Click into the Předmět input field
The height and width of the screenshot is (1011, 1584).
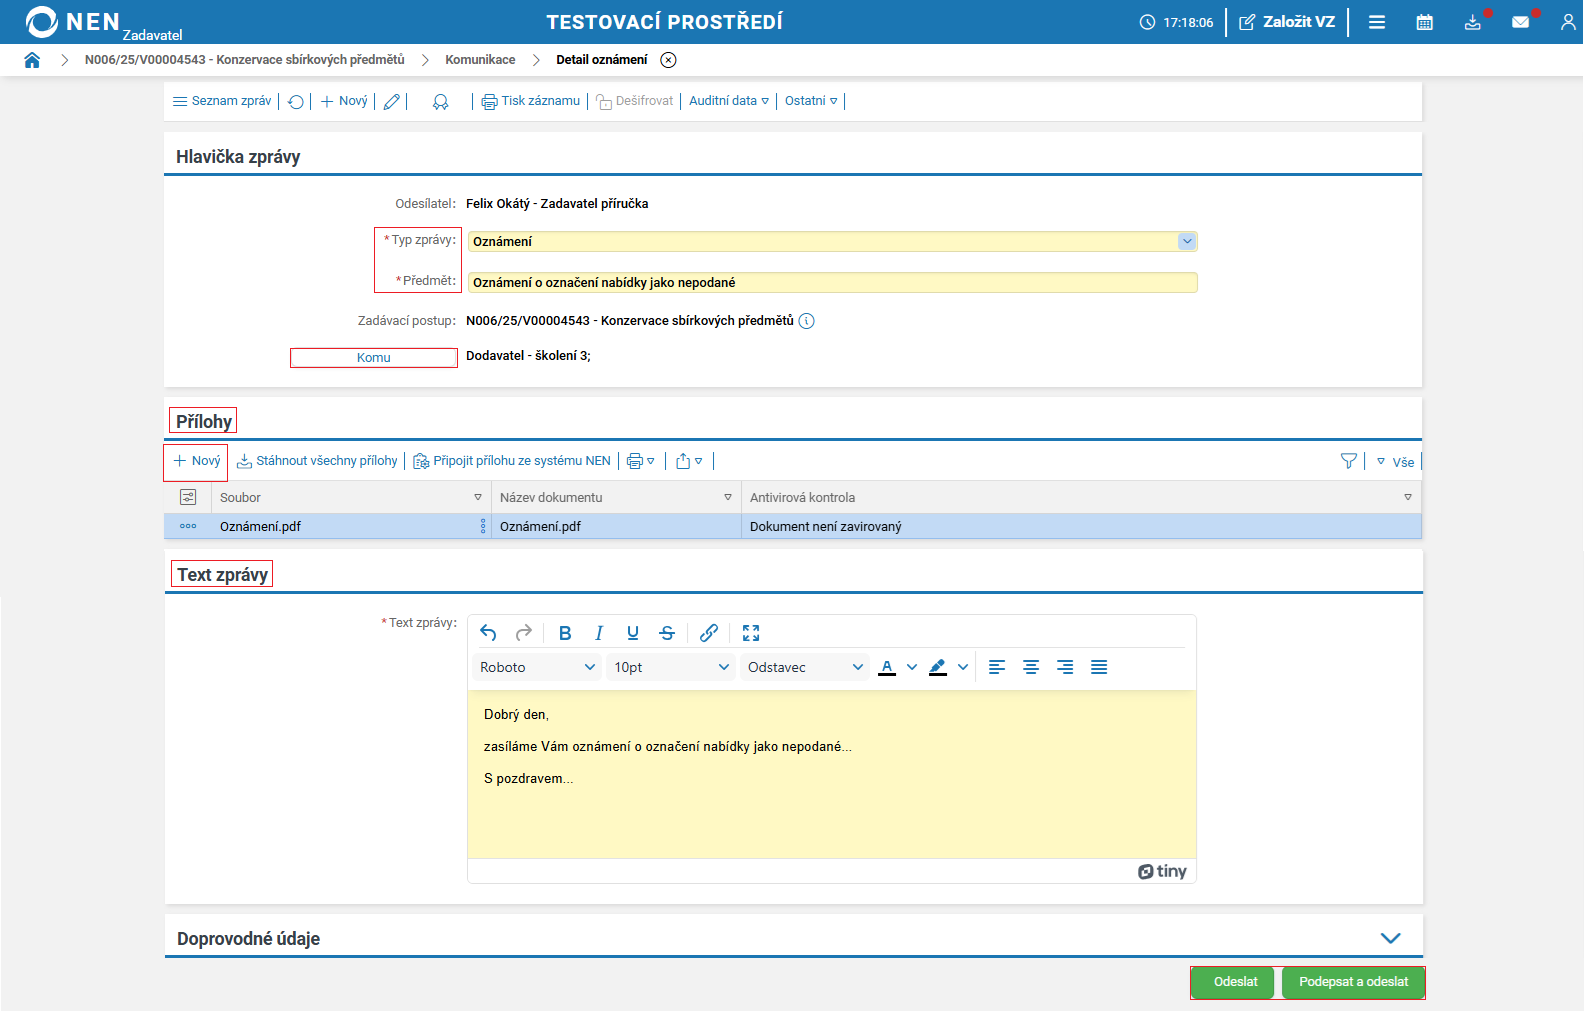831,283
